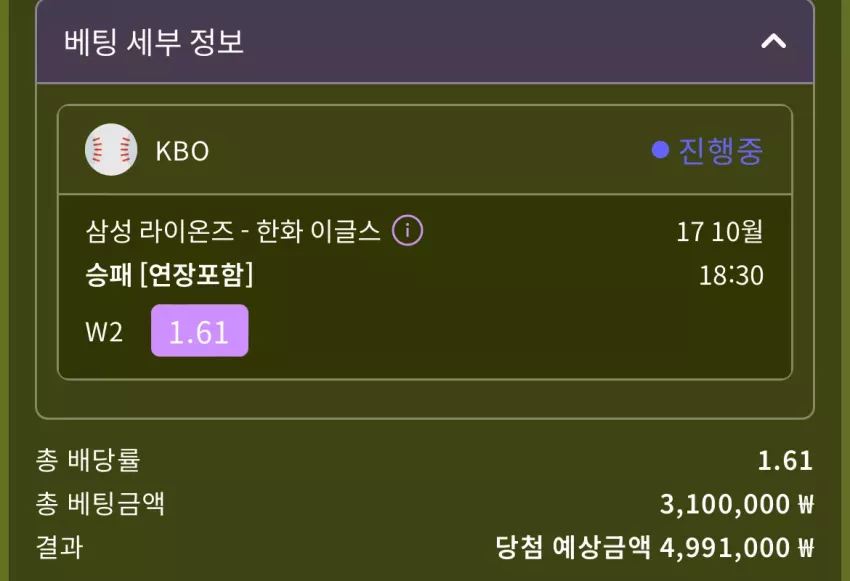Viewport: 850px width, 581px height.
Task: Open the match info circle icon
Action: pyautogui.click(x=407, y=230)
